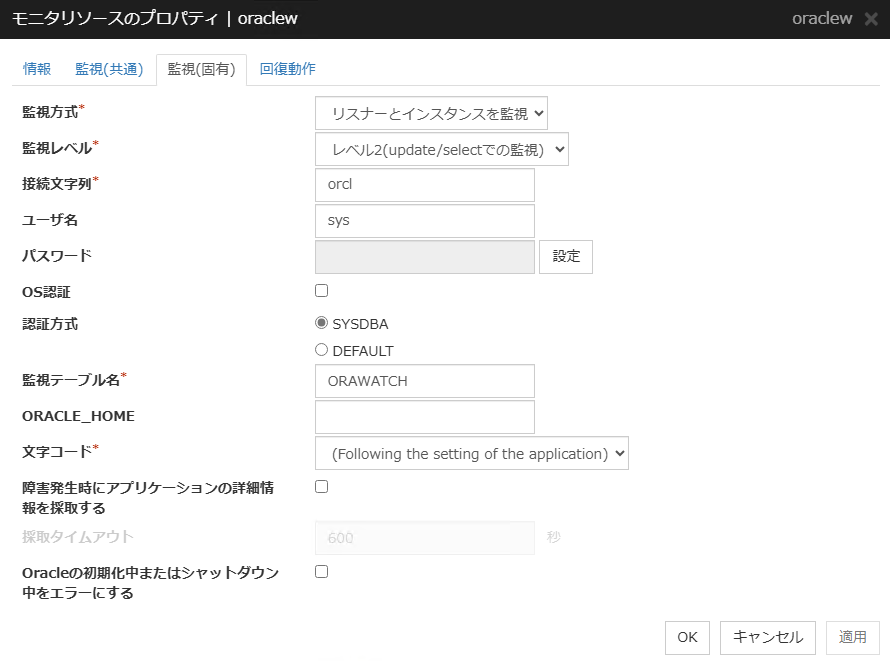
Task: Apply changes with the 適用 button
Action: click(x=852, y=637)
